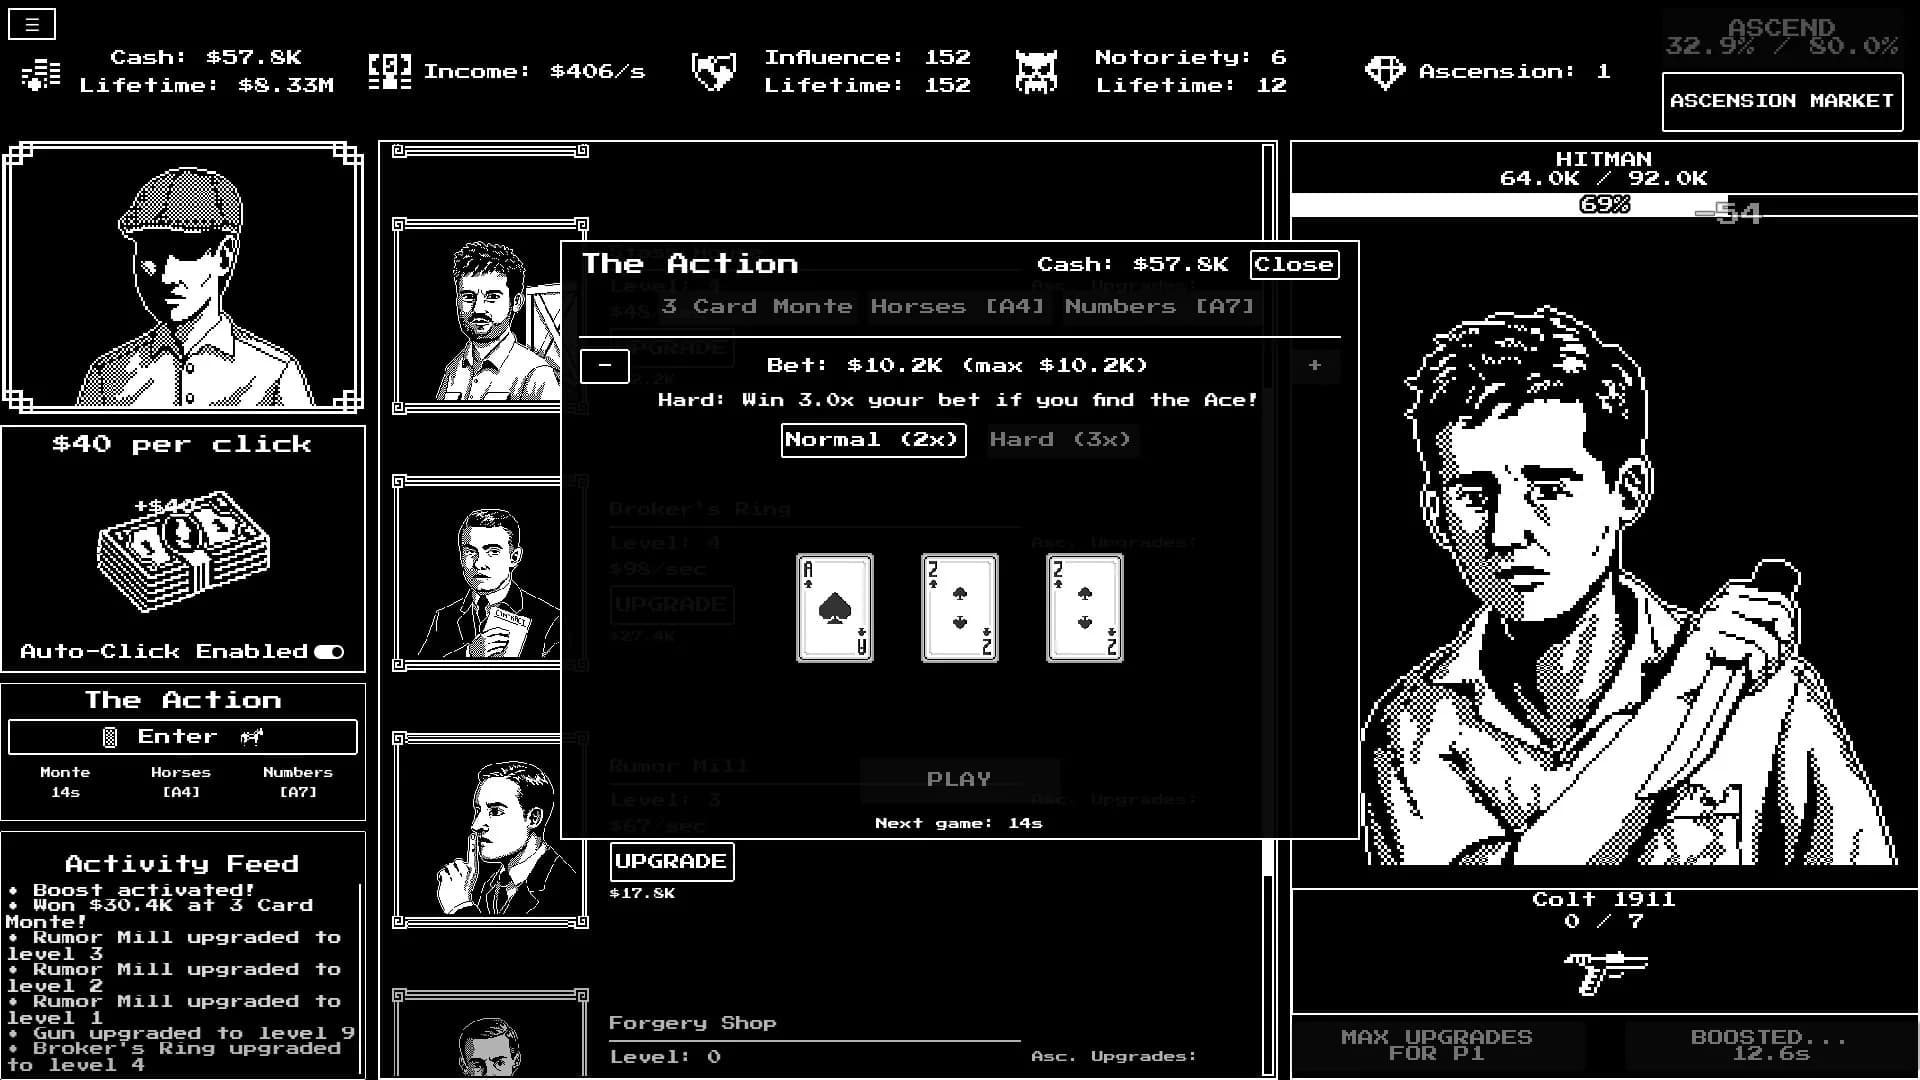This screenshot has height=1080, width=1920.
Task: Increase the bet with the plus button
Action: (1315, 366)
